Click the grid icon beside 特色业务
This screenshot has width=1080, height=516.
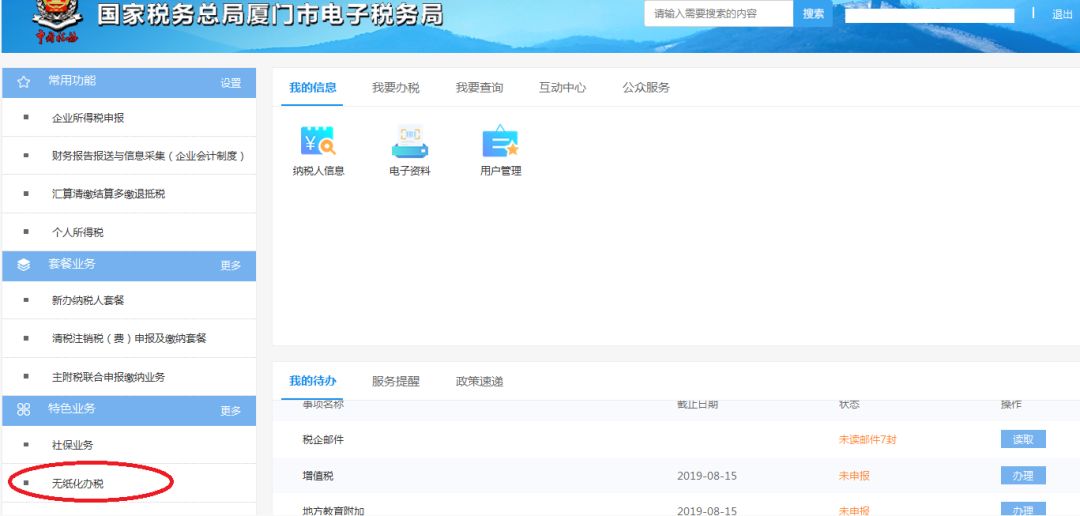pos(24,410)
